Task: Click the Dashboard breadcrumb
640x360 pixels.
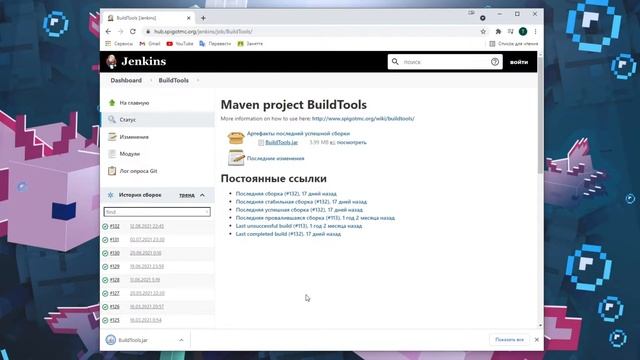Action: coord(126,80)
